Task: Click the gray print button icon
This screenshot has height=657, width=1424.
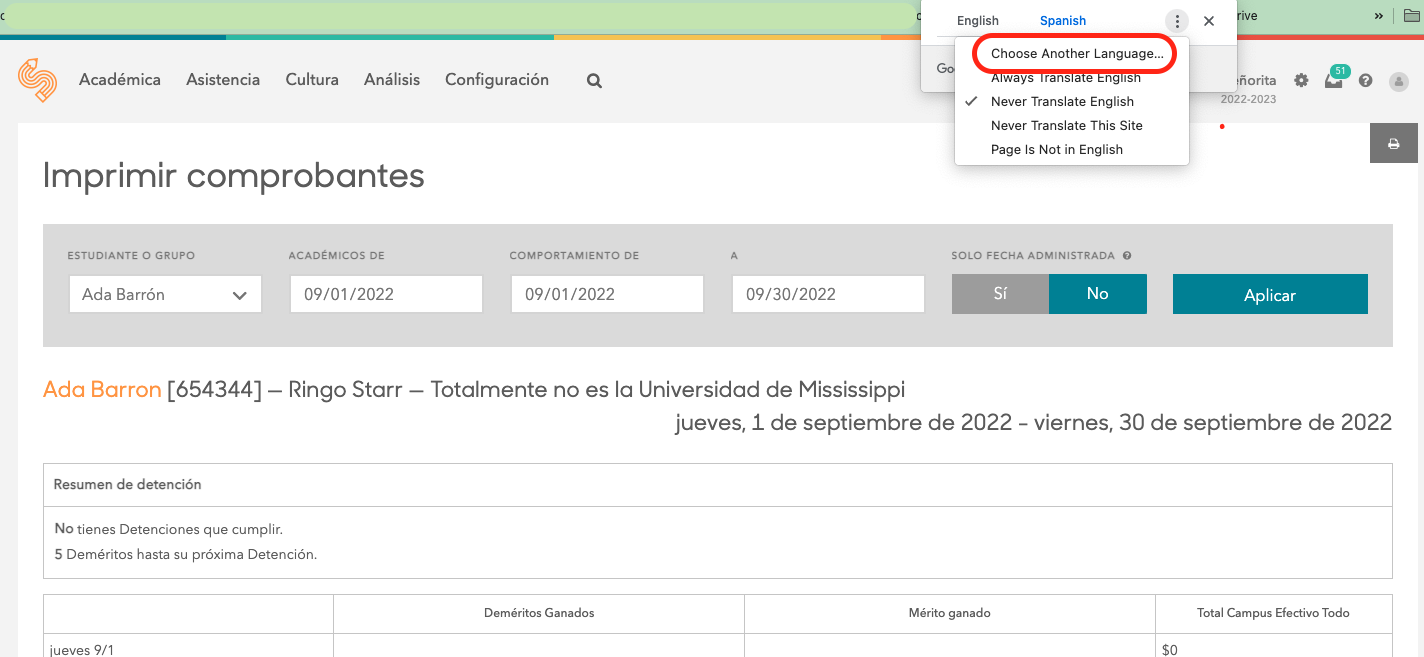Action: click(x=1393, y=144)
